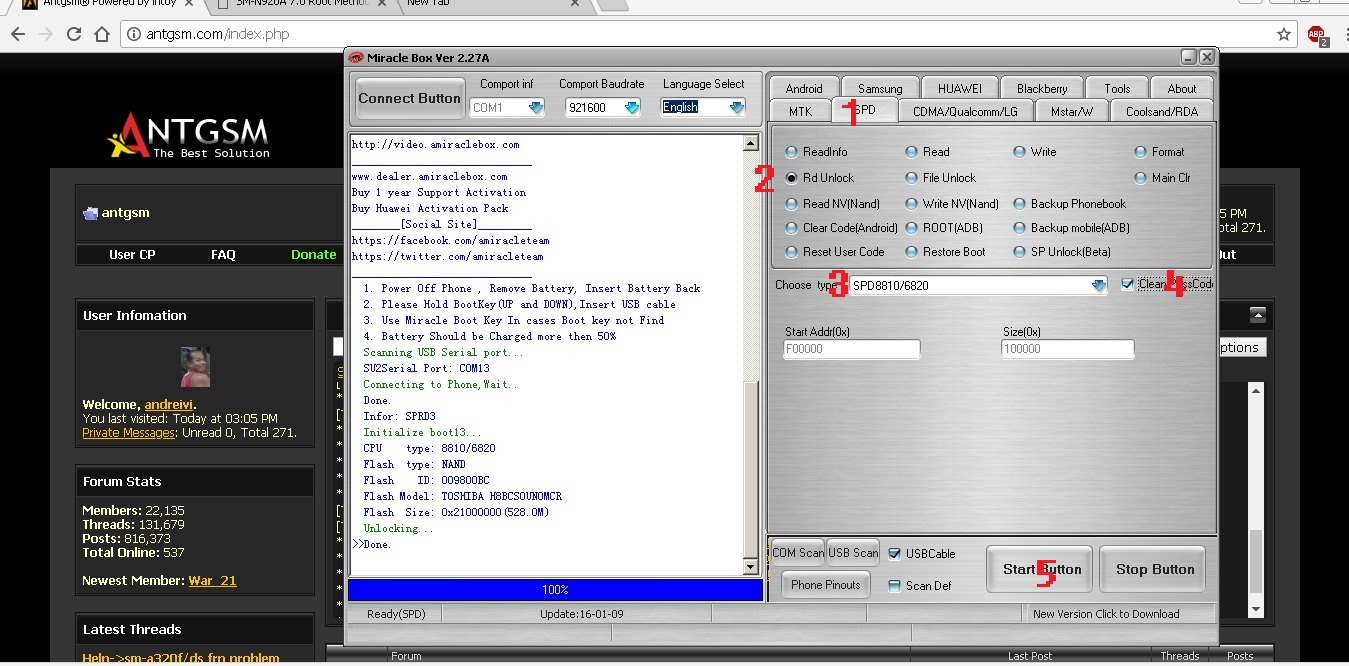
Task: Click the log panel scroll down arrow
Action: tap(751, 568)
